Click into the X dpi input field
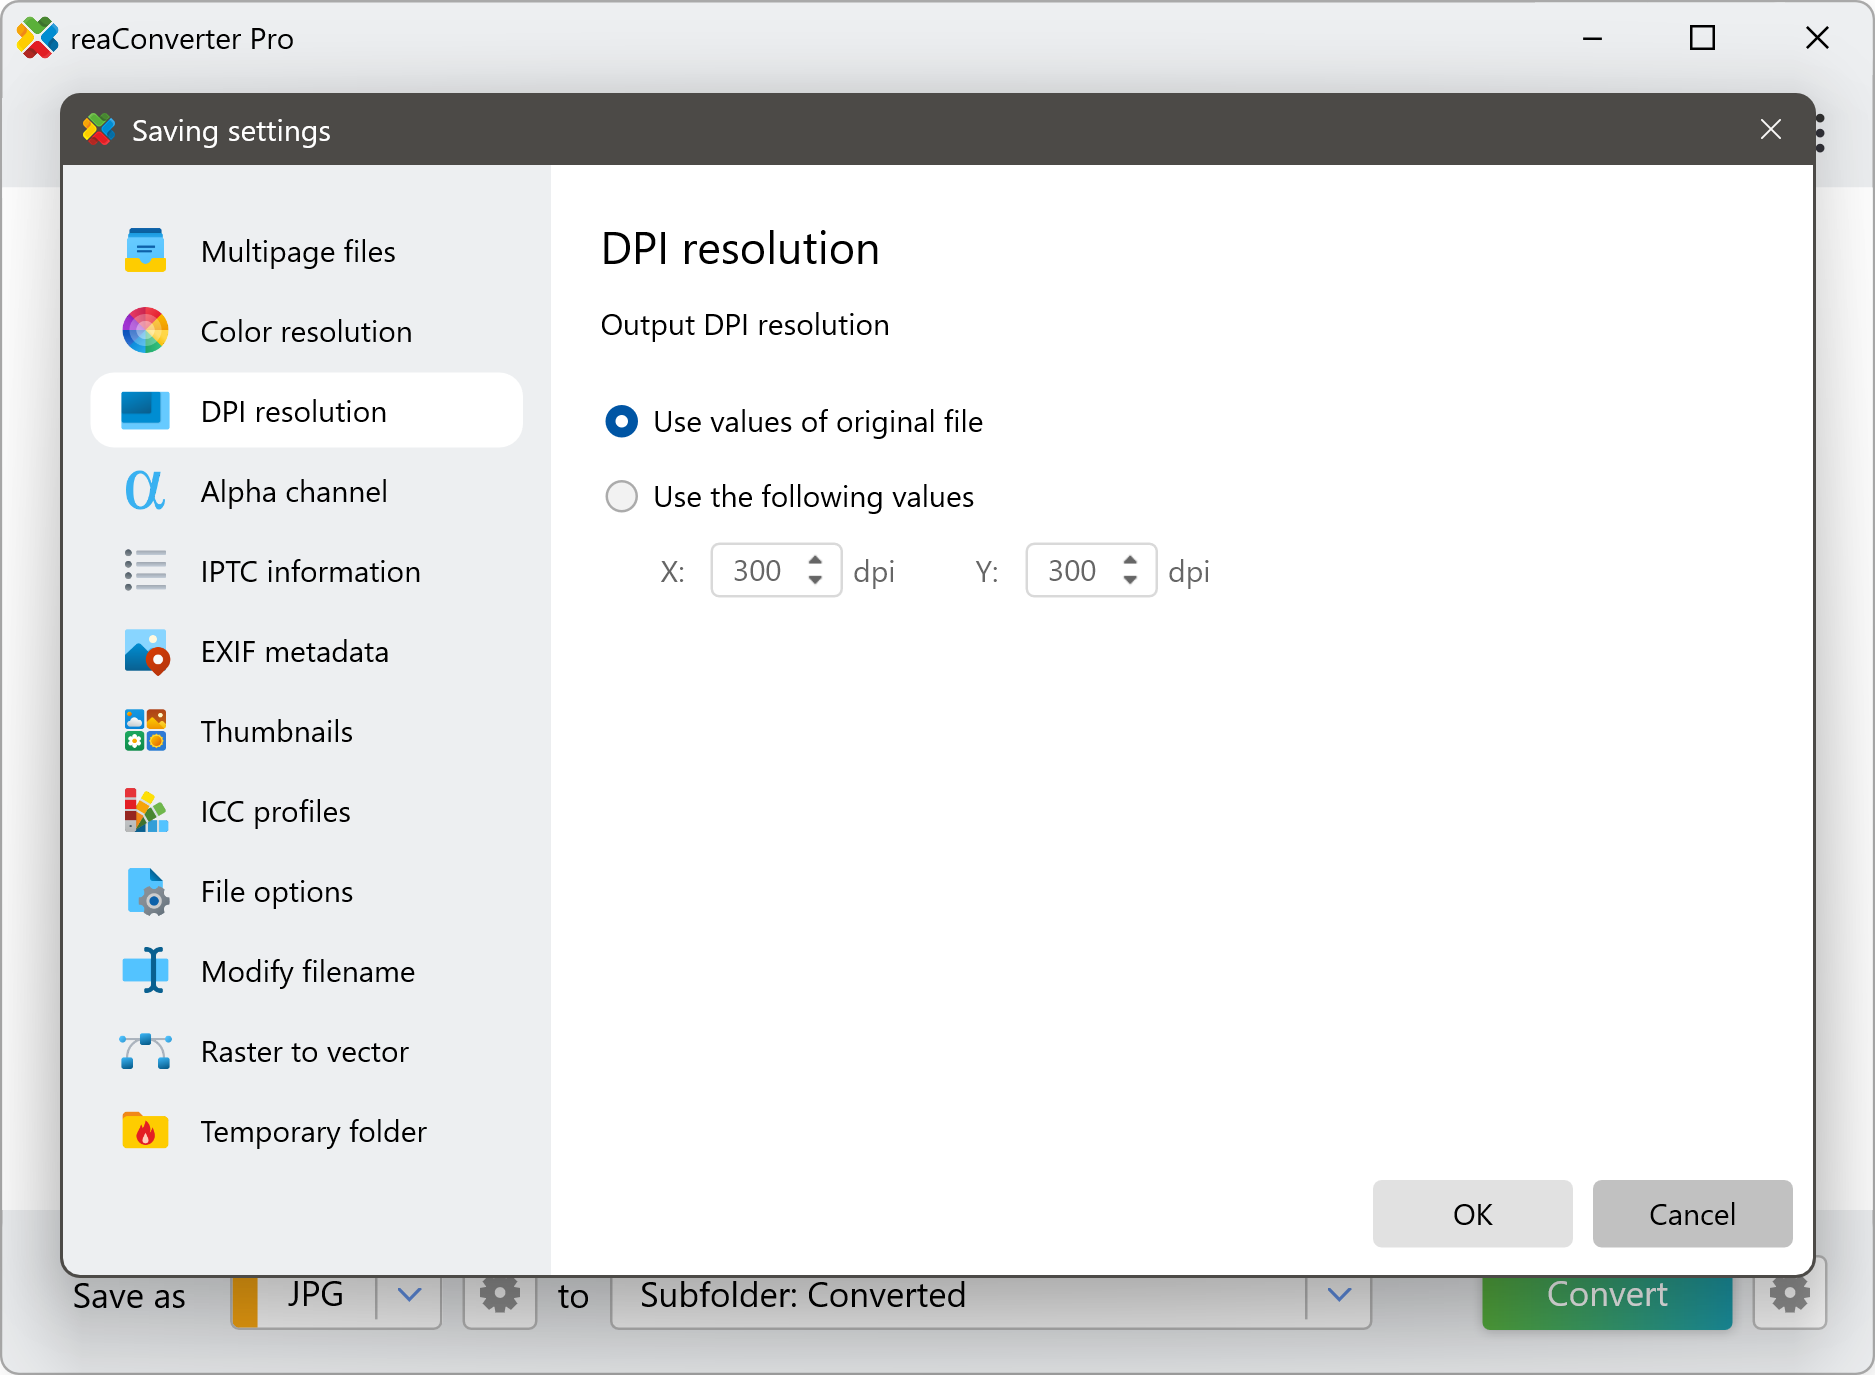Viewport: 1875px width, 1375px height. tap(757, 571)
